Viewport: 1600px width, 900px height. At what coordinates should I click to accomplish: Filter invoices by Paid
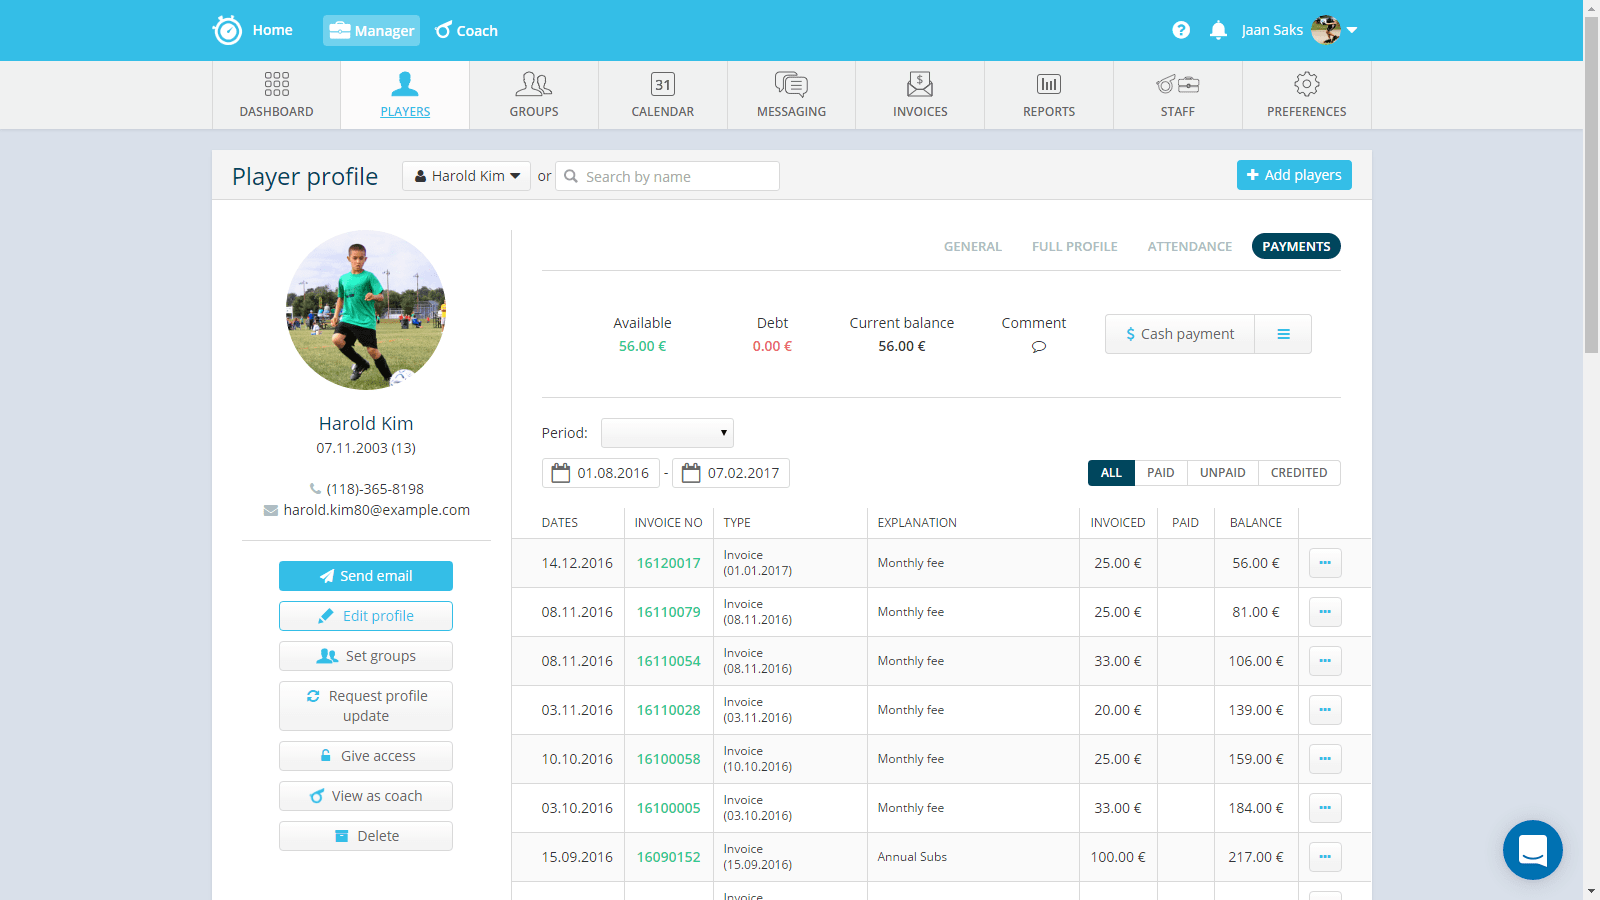(1160, 473)
